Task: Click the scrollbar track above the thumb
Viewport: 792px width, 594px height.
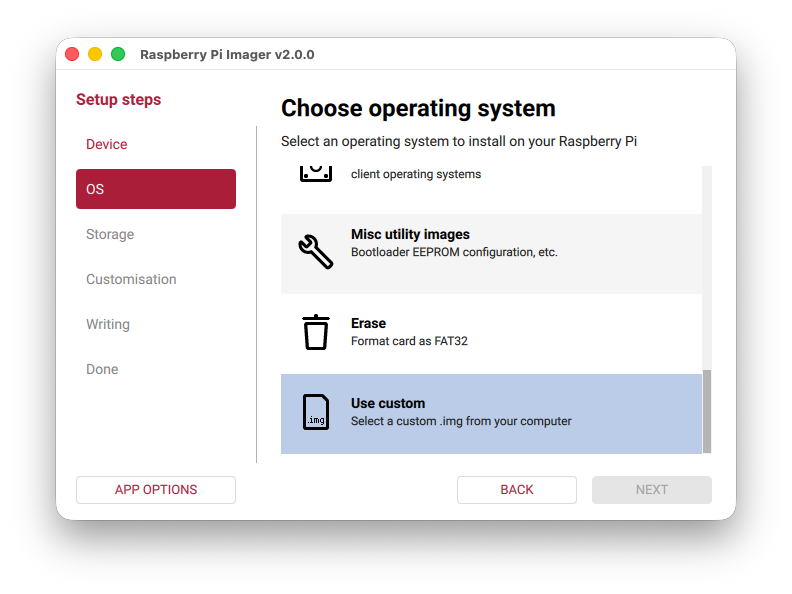Action: pyautogui.click(x=707, y=268)
